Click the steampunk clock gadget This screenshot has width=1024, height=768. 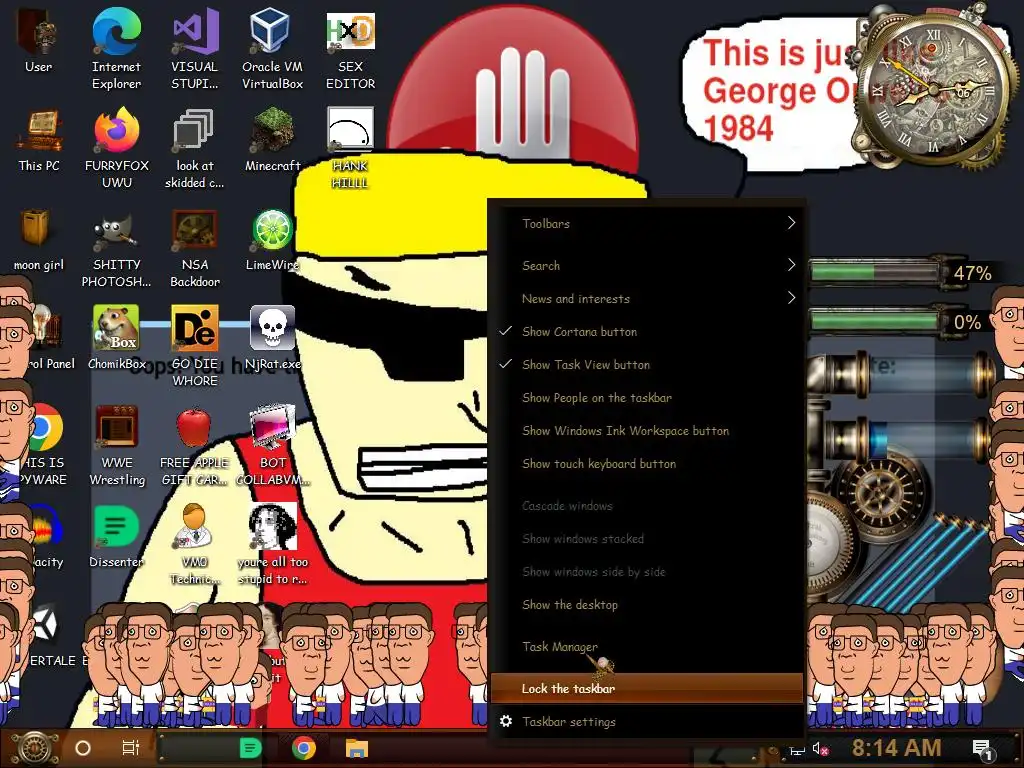pos(932,88)
